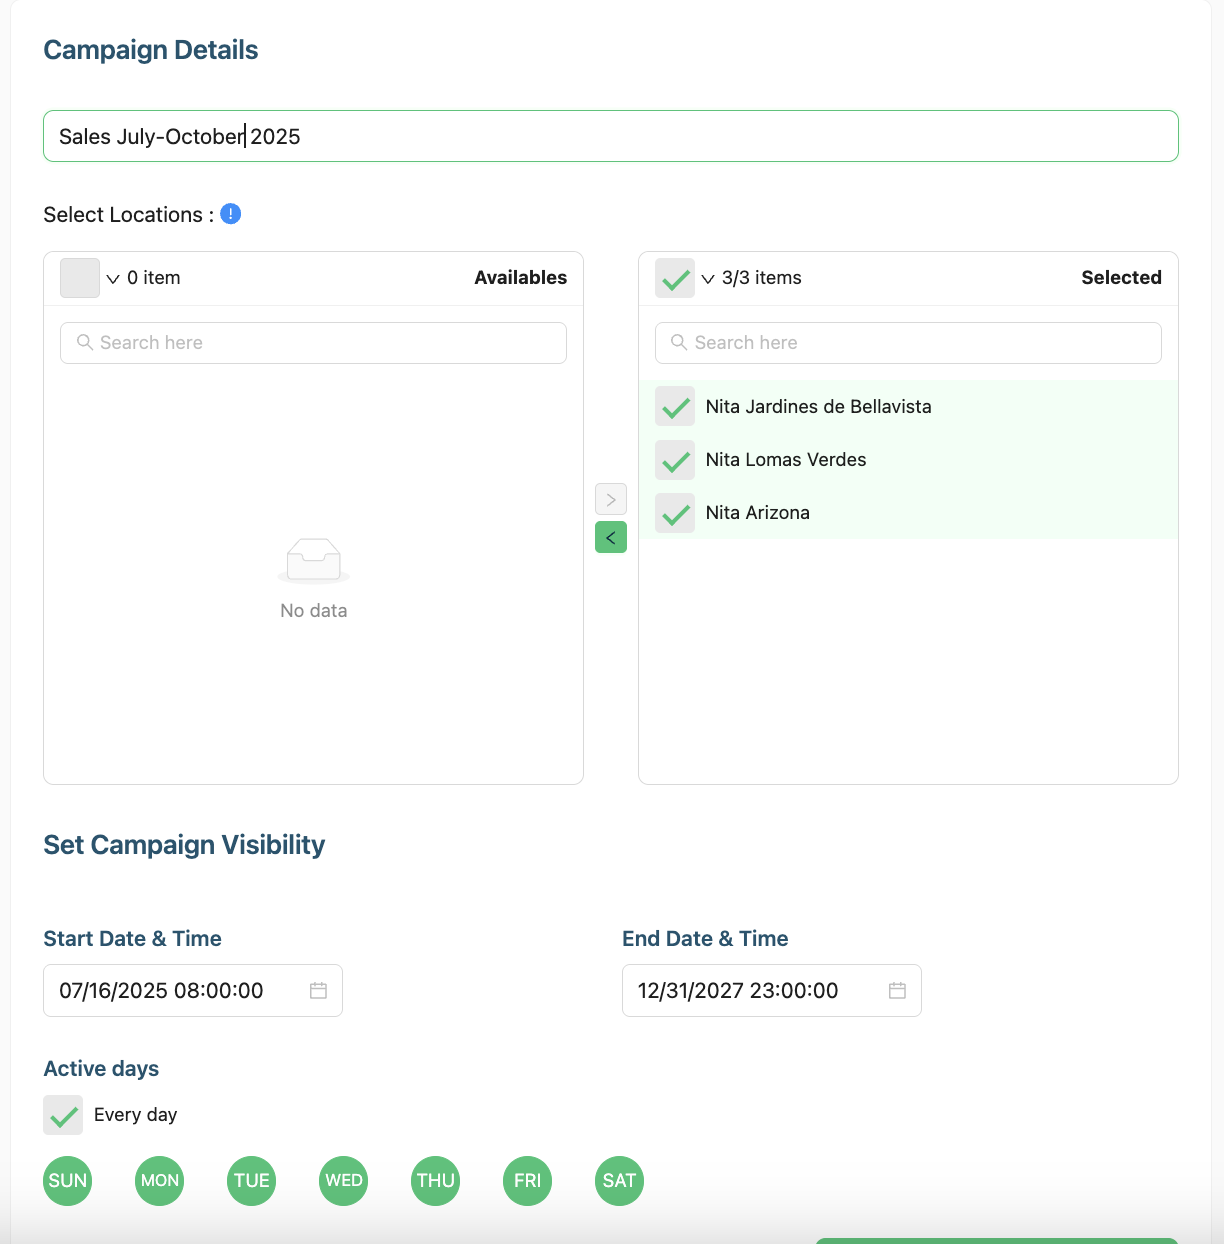
Task: Turn off the SAT active day
Action: point(620,1181)
